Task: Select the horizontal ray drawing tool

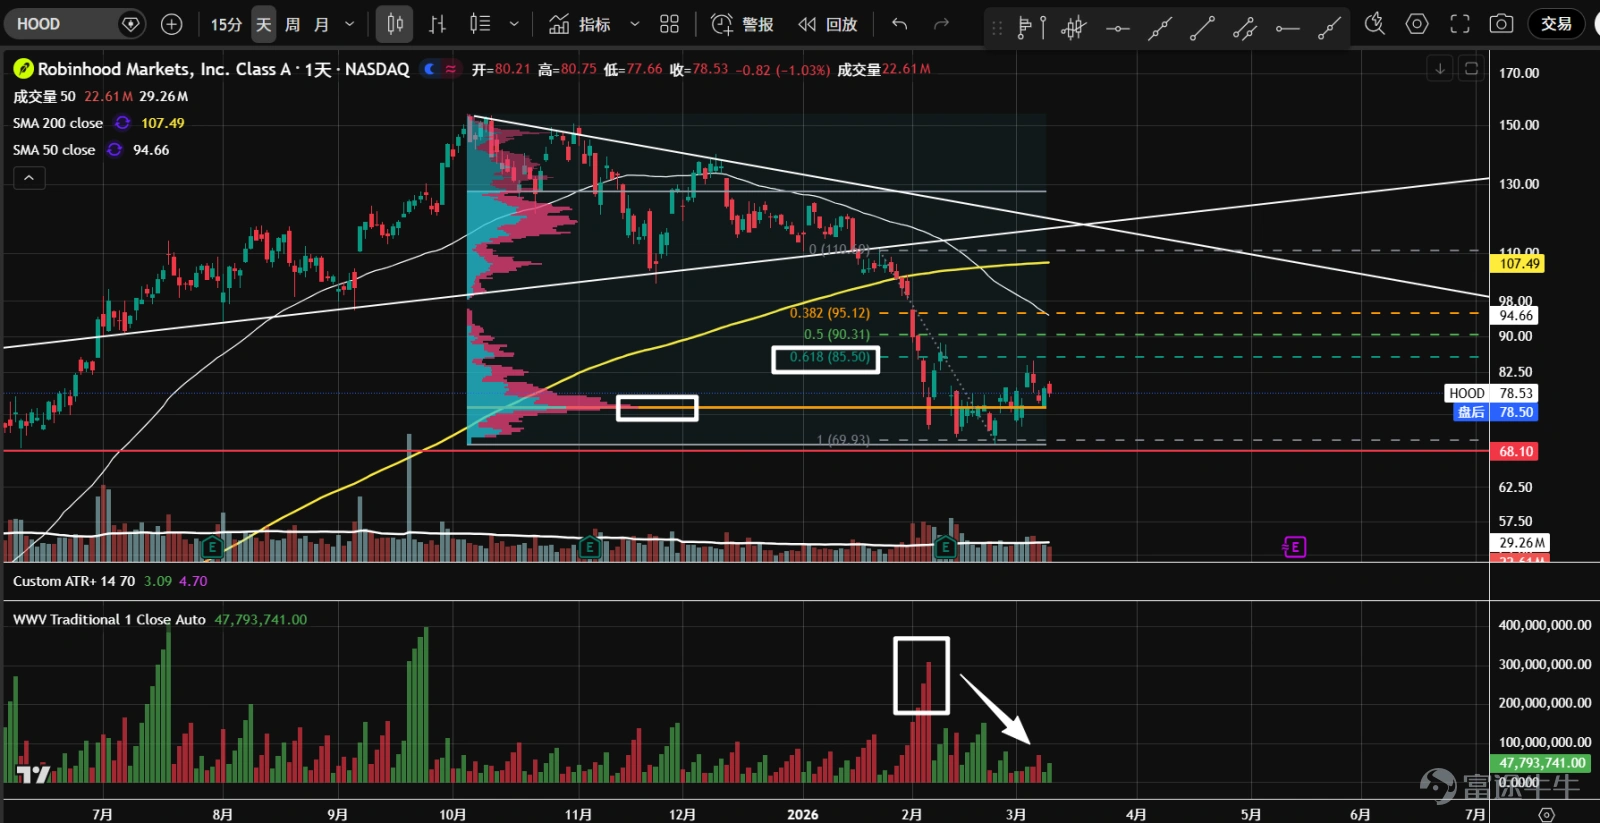Action: click(x=1287, y=28)
